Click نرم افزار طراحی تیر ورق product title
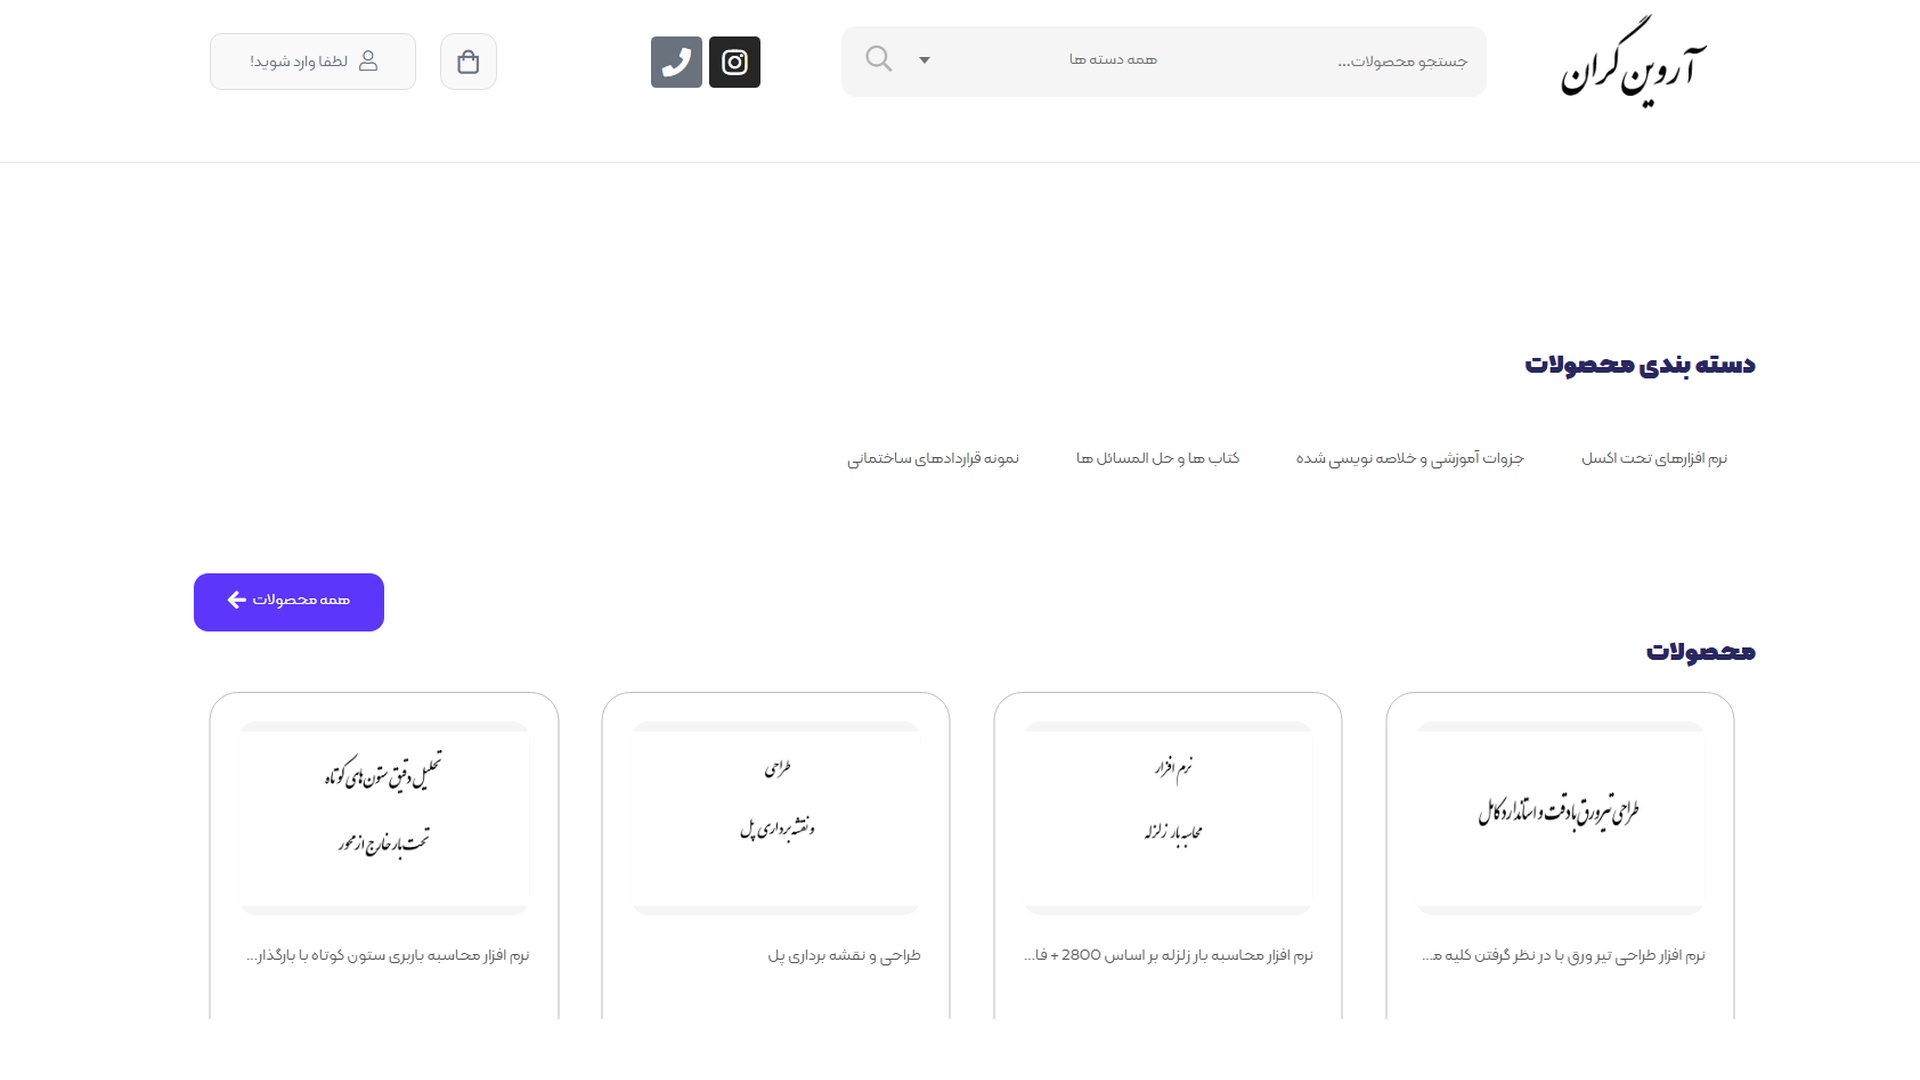This screenshot has height=1080, width=1920. 1563,956
